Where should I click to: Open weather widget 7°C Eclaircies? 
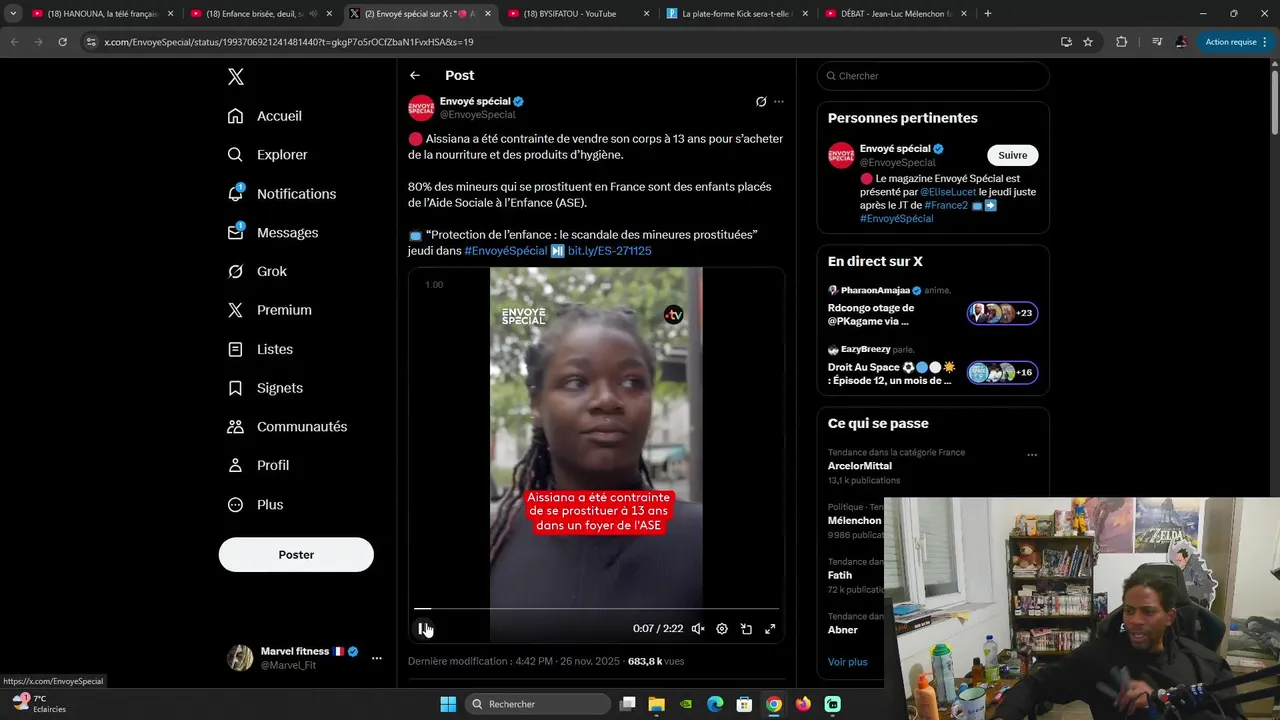click(x=38, y=703)
